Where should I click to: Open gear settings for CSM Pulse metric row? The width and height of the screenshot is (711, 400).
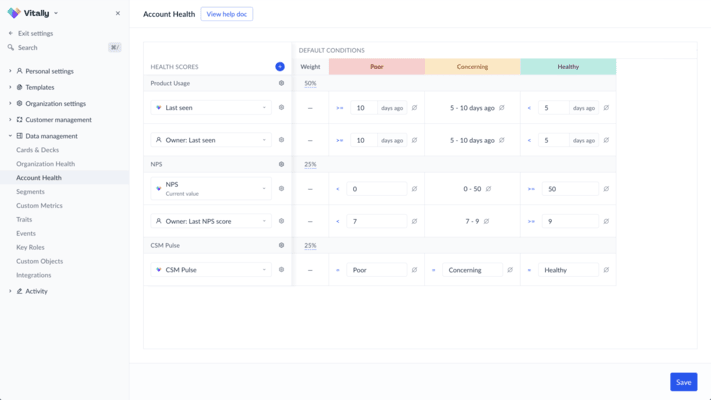[x=281, y=269]
